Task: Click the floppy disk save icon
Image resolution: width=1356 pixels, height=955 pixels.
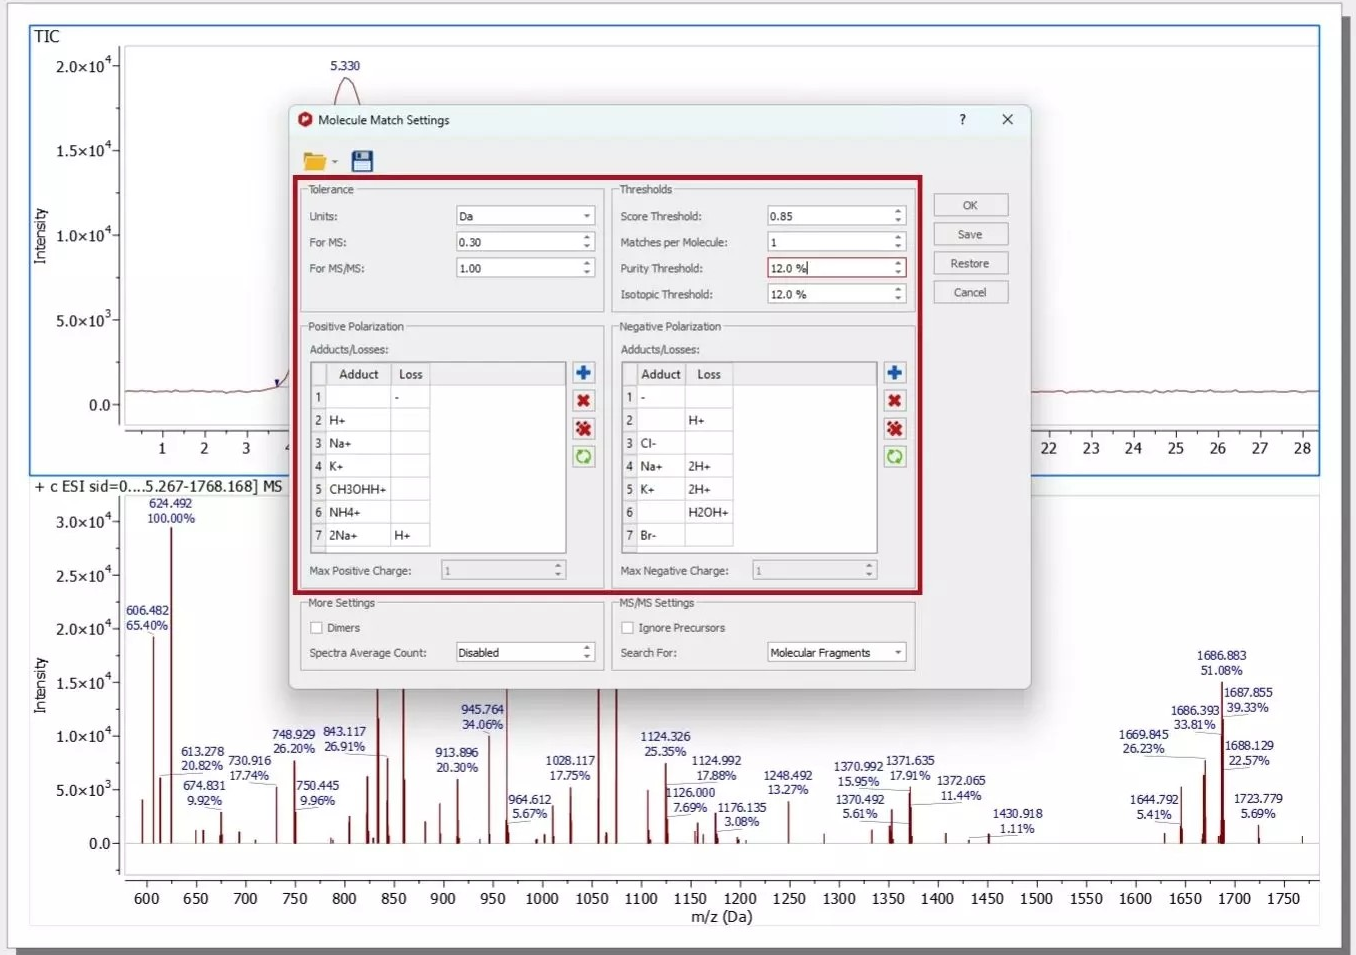Action: [x=362, y=161]
